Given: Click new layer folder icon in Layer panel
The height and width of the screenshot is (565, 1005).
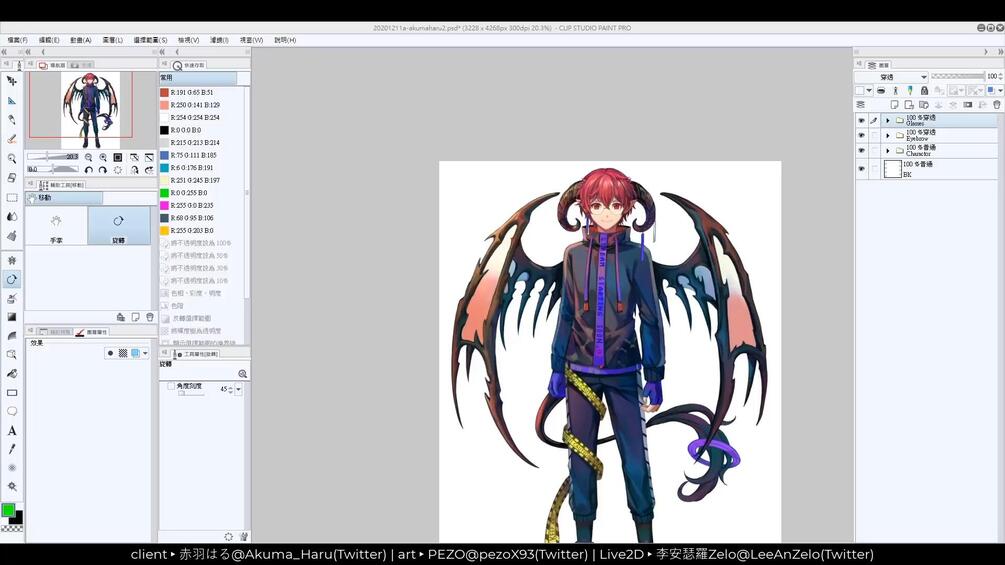Looking at the screenshot, I should coord(924,104).
